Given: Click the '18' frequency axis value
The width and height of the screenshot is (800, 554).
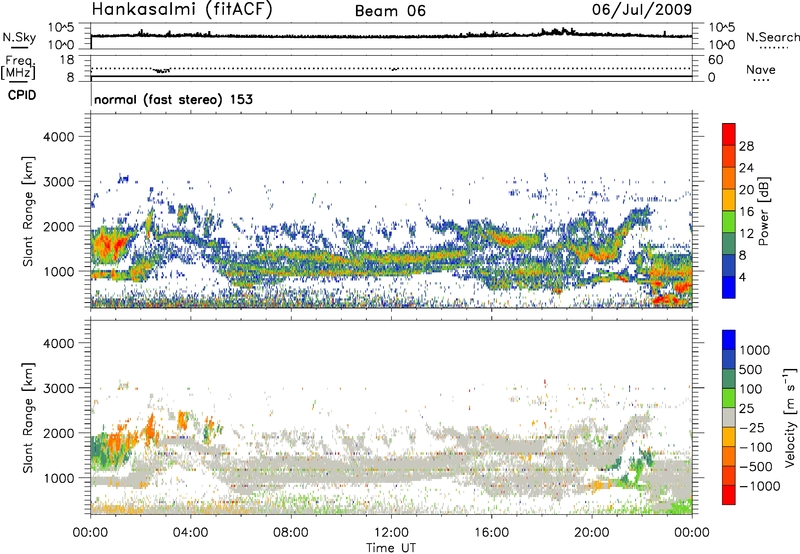Looking at the screenshot, I should click(x=67, y=60).
